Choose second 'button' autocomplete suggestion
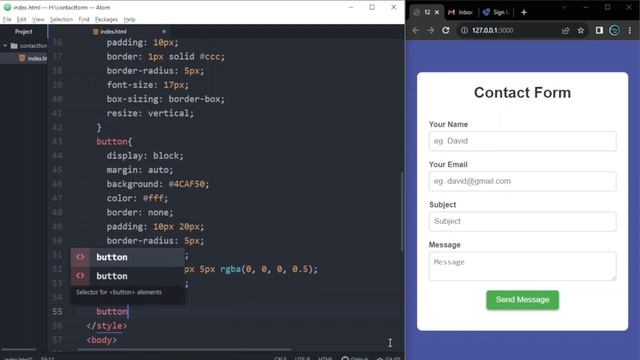Image resolution: width=640 pixels, height=360 pixels. point(127,276)
